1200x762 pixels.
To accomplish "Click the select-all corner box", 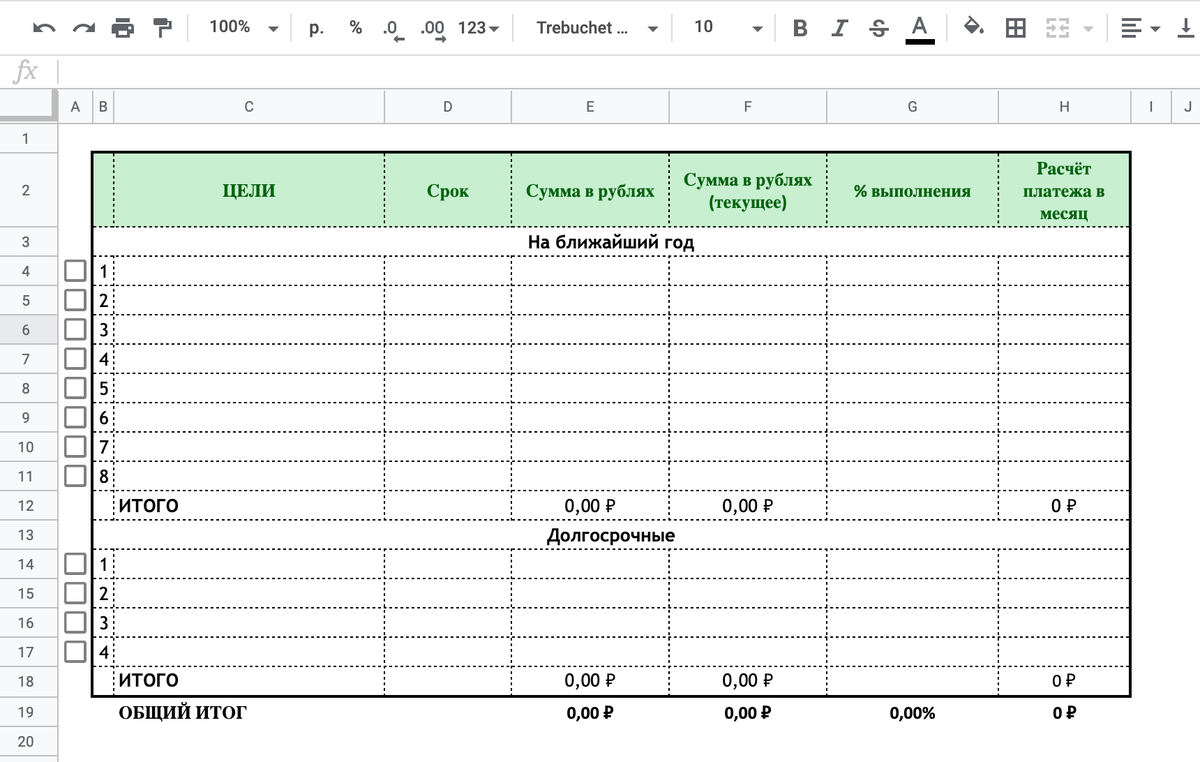I will (x=29, y=107).
